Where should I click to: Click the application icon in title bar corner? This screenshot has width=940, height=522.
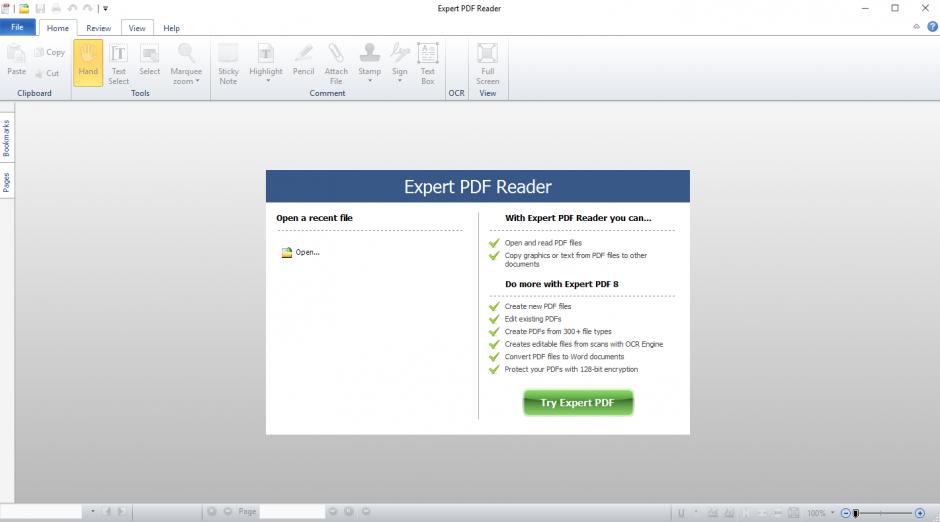(5, 8)
